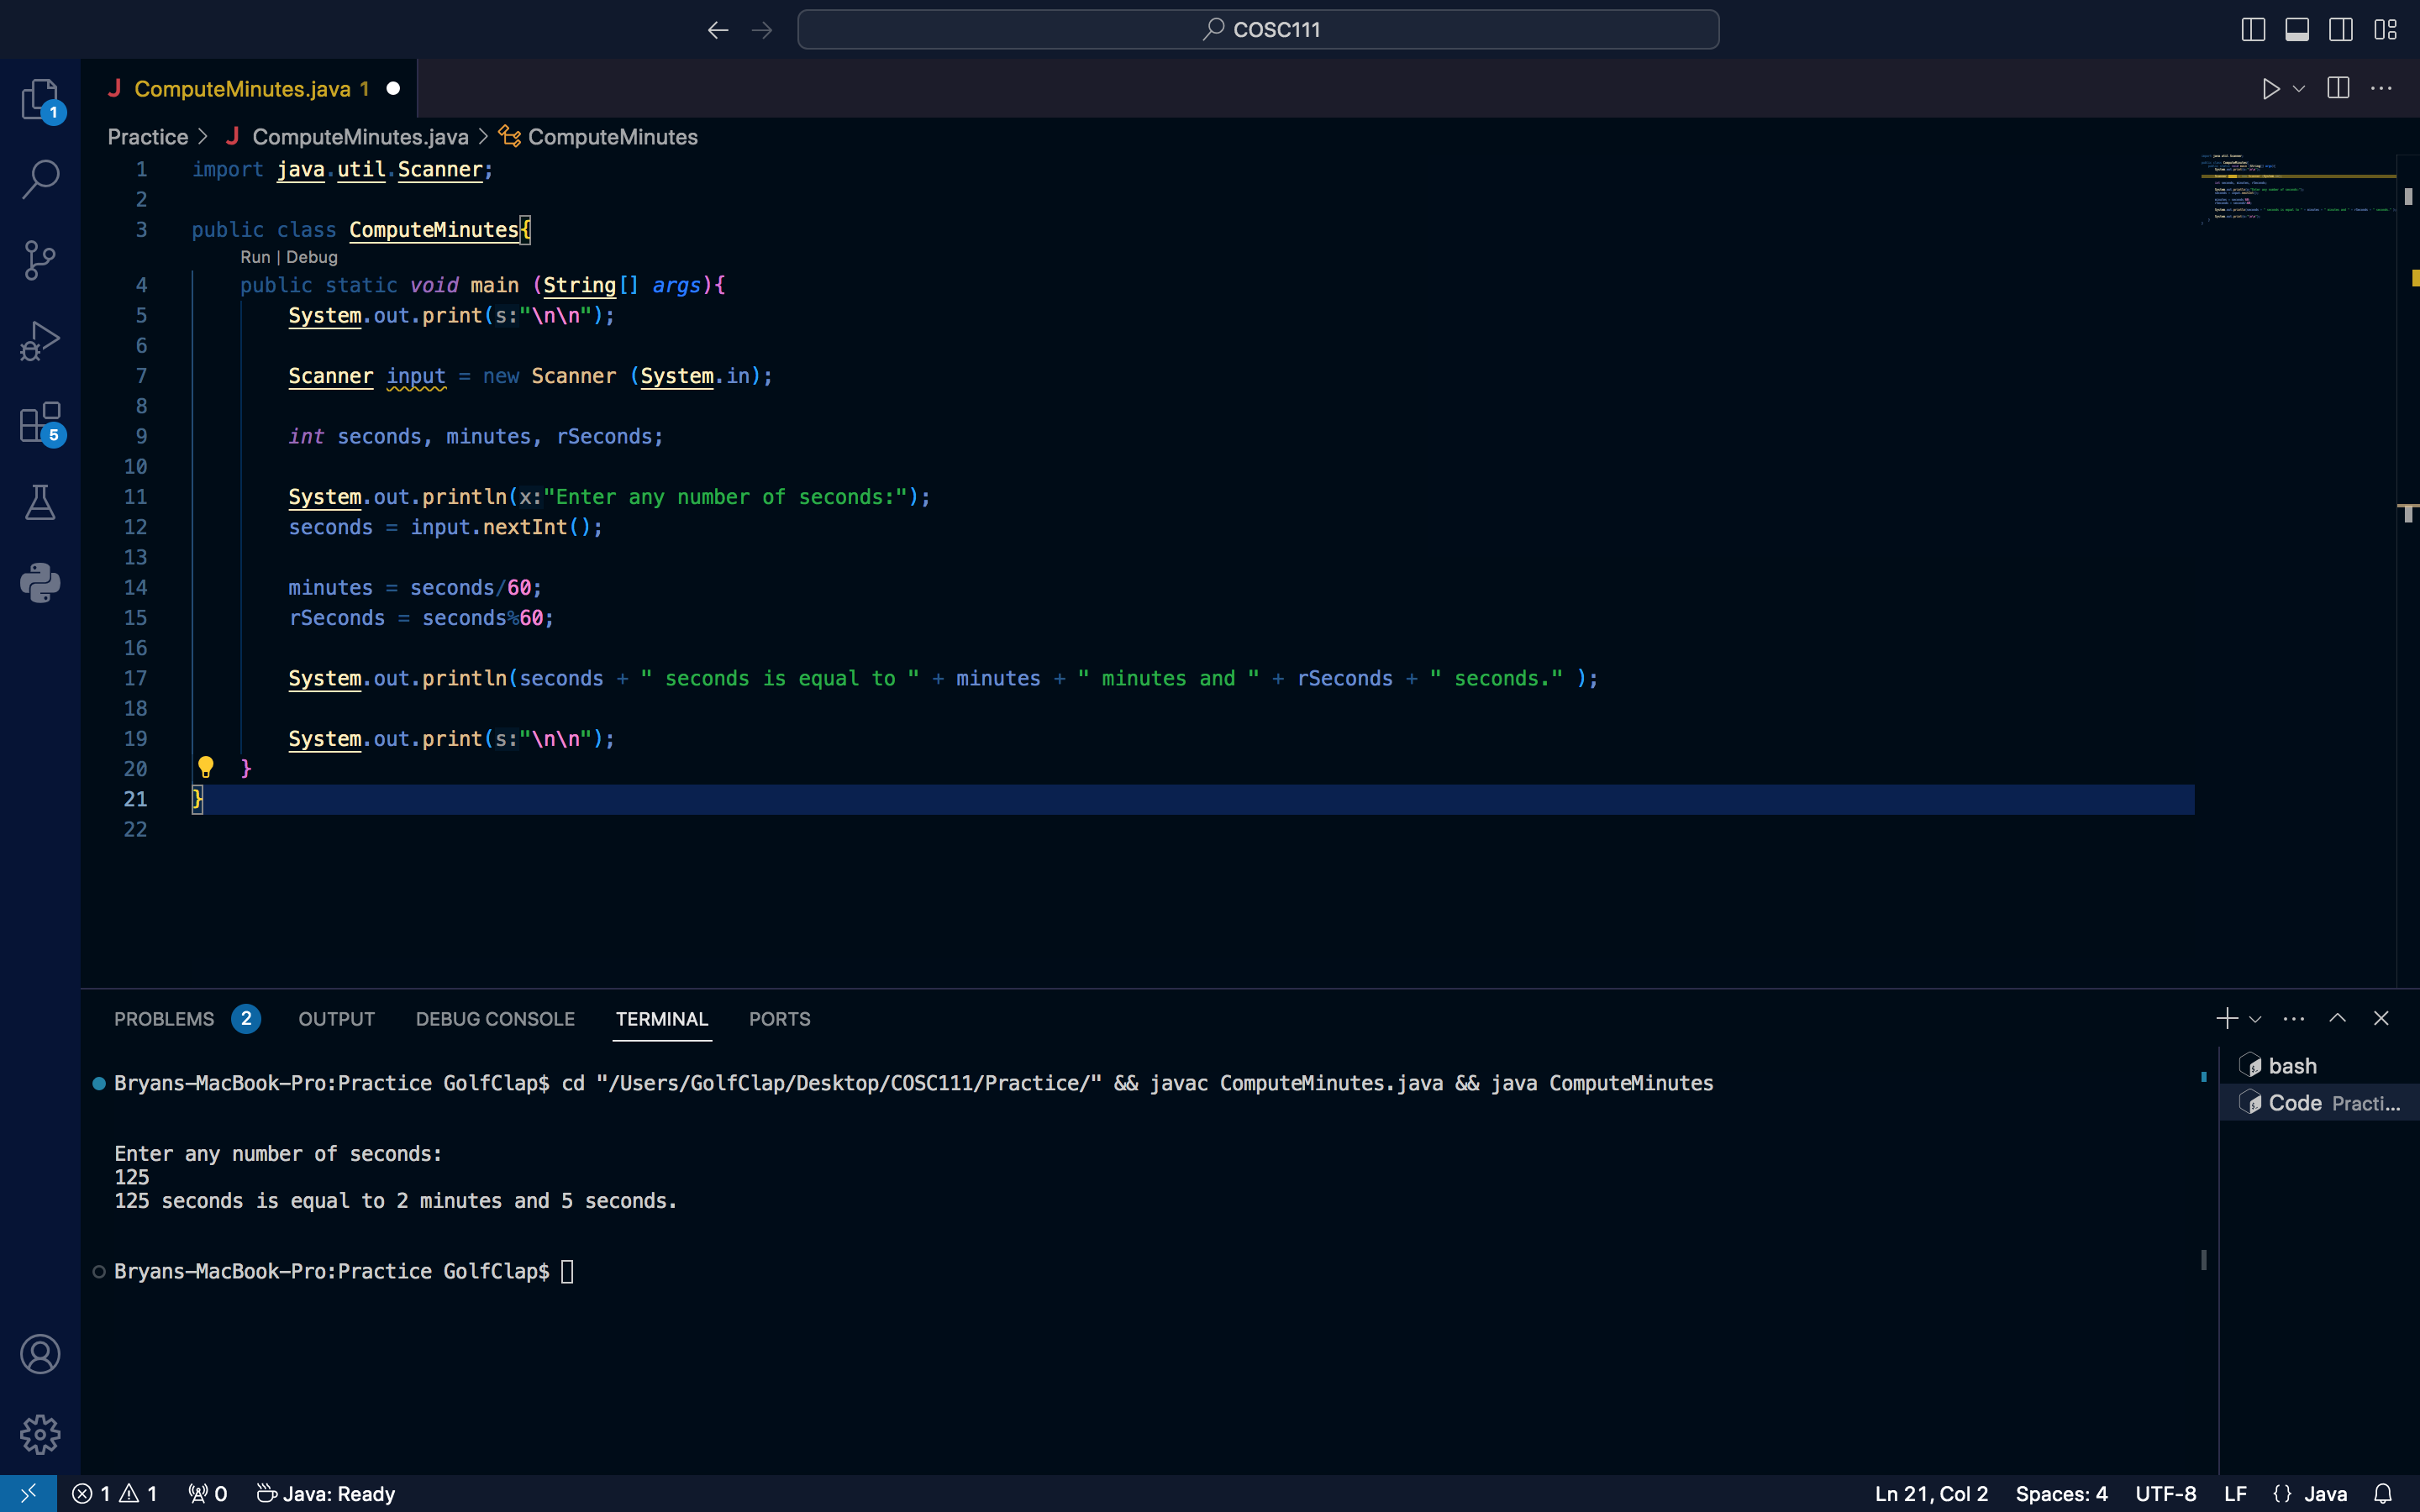Click the ports forwarded status item
This screenshot has height=1512, width=2420.
coord(208,1493)
